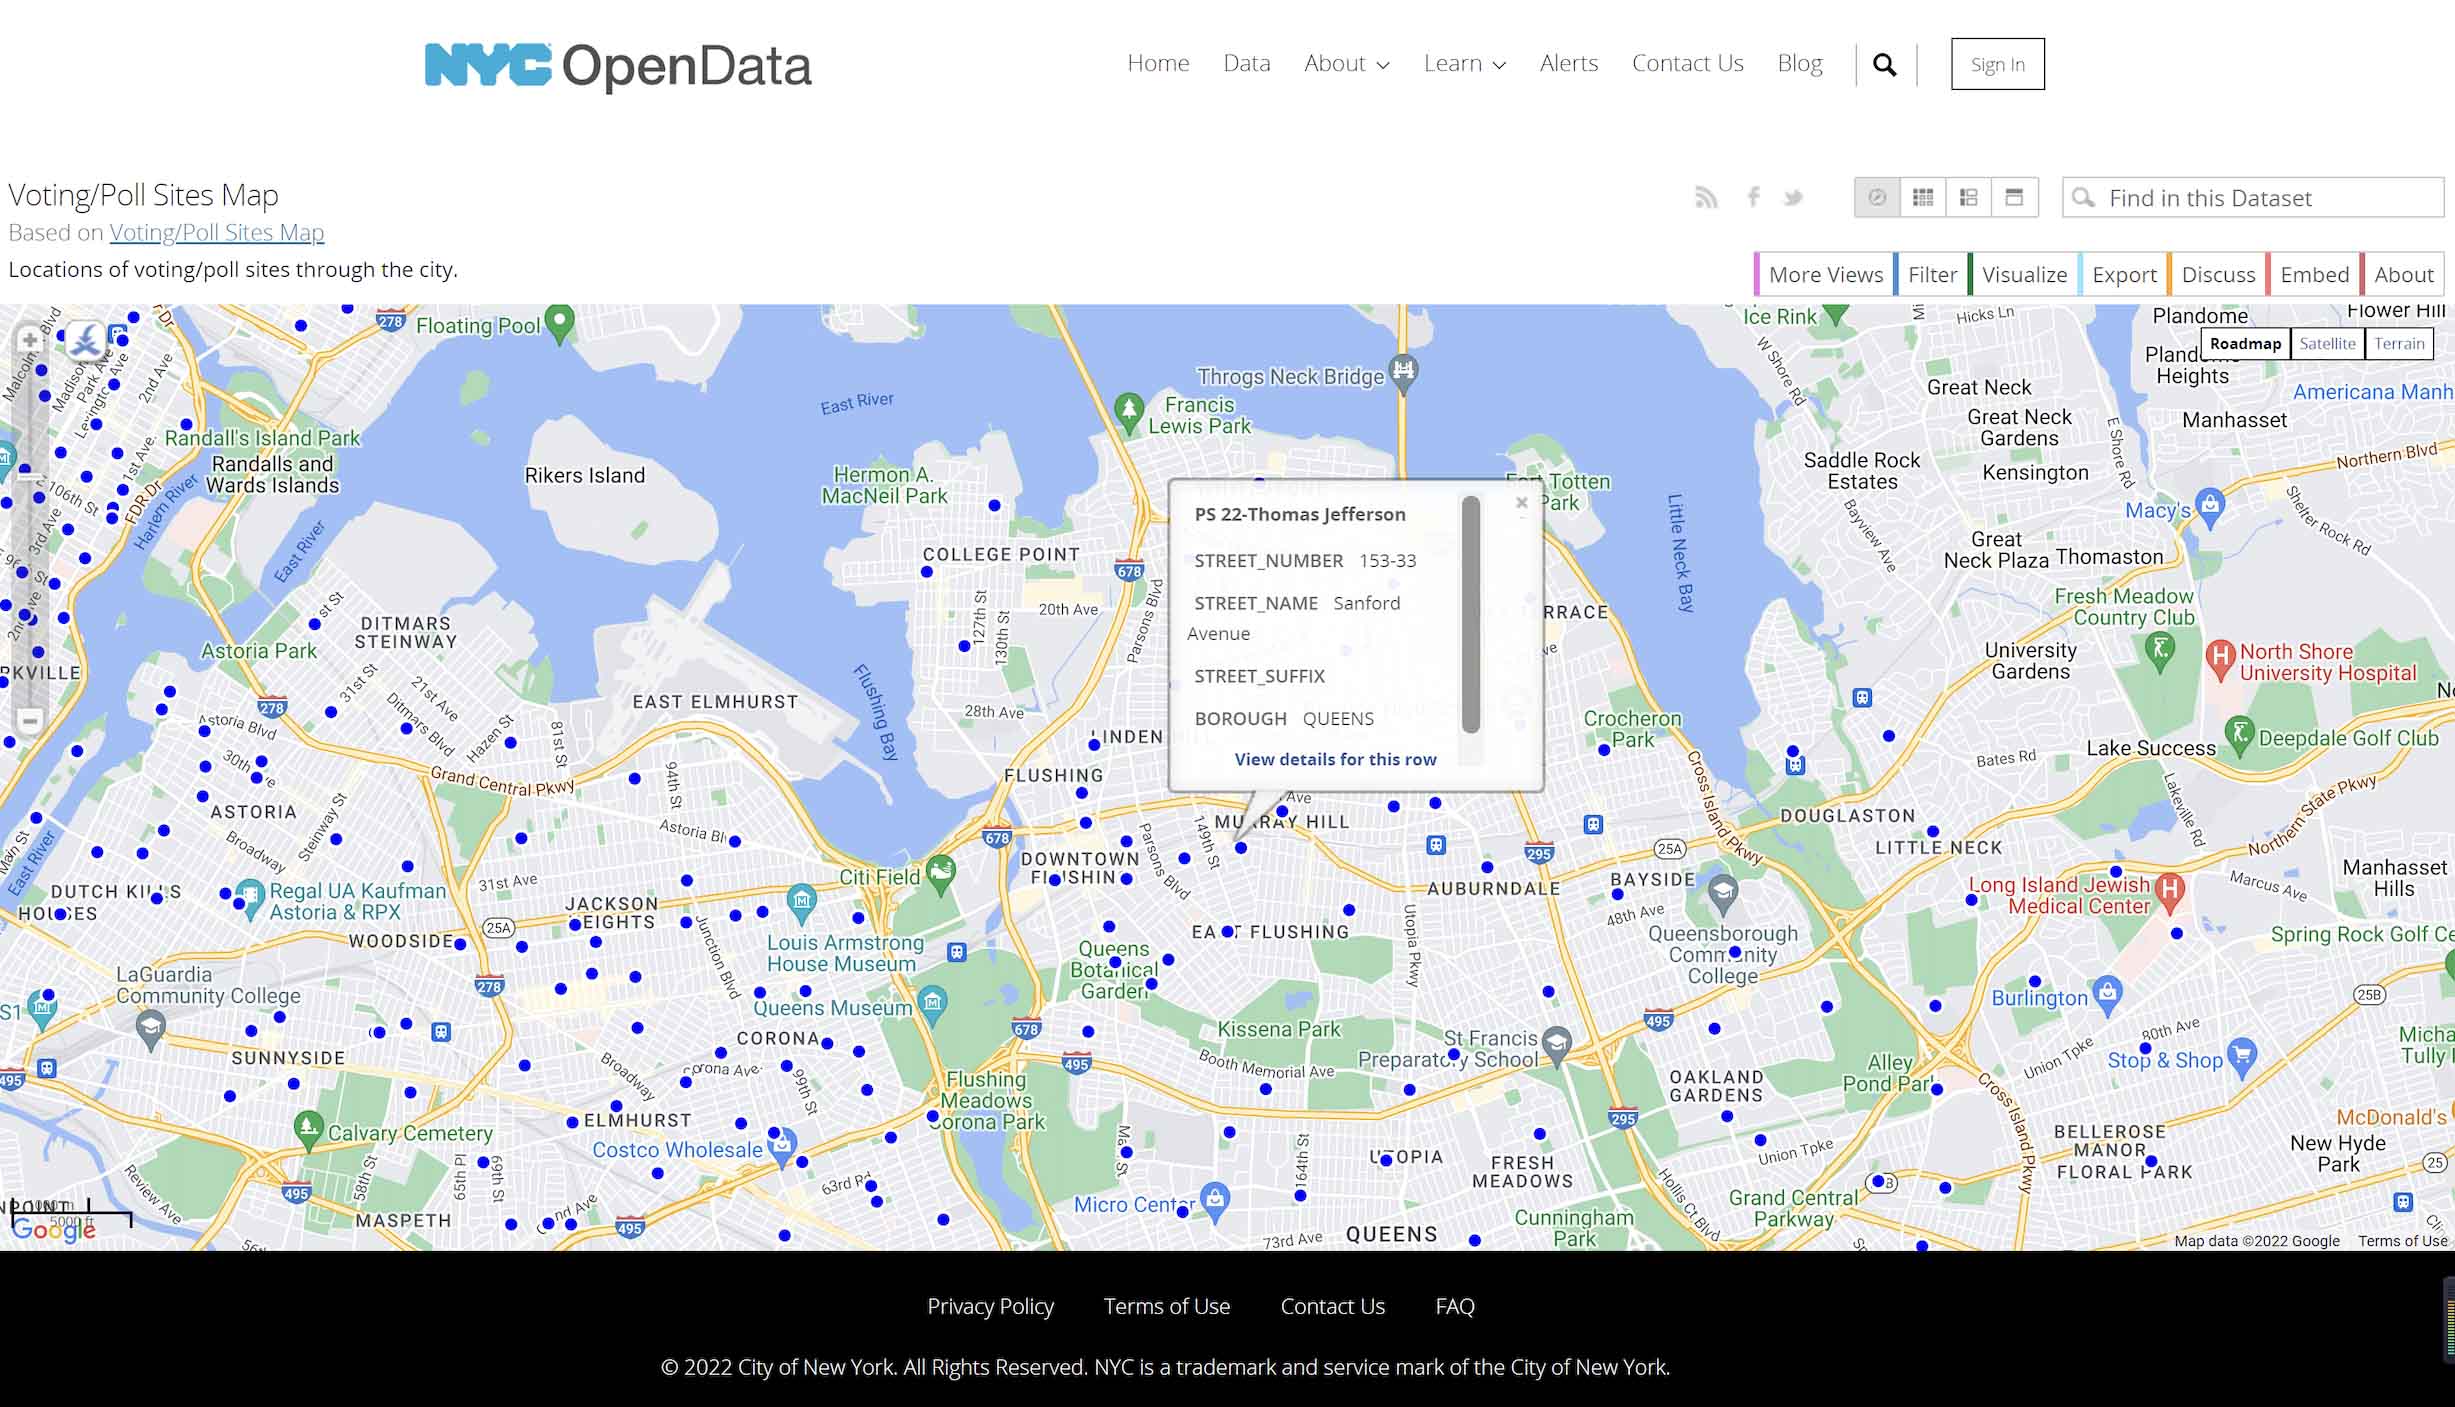Follow the Voting/Poll Sites Map link

point(216,232)
